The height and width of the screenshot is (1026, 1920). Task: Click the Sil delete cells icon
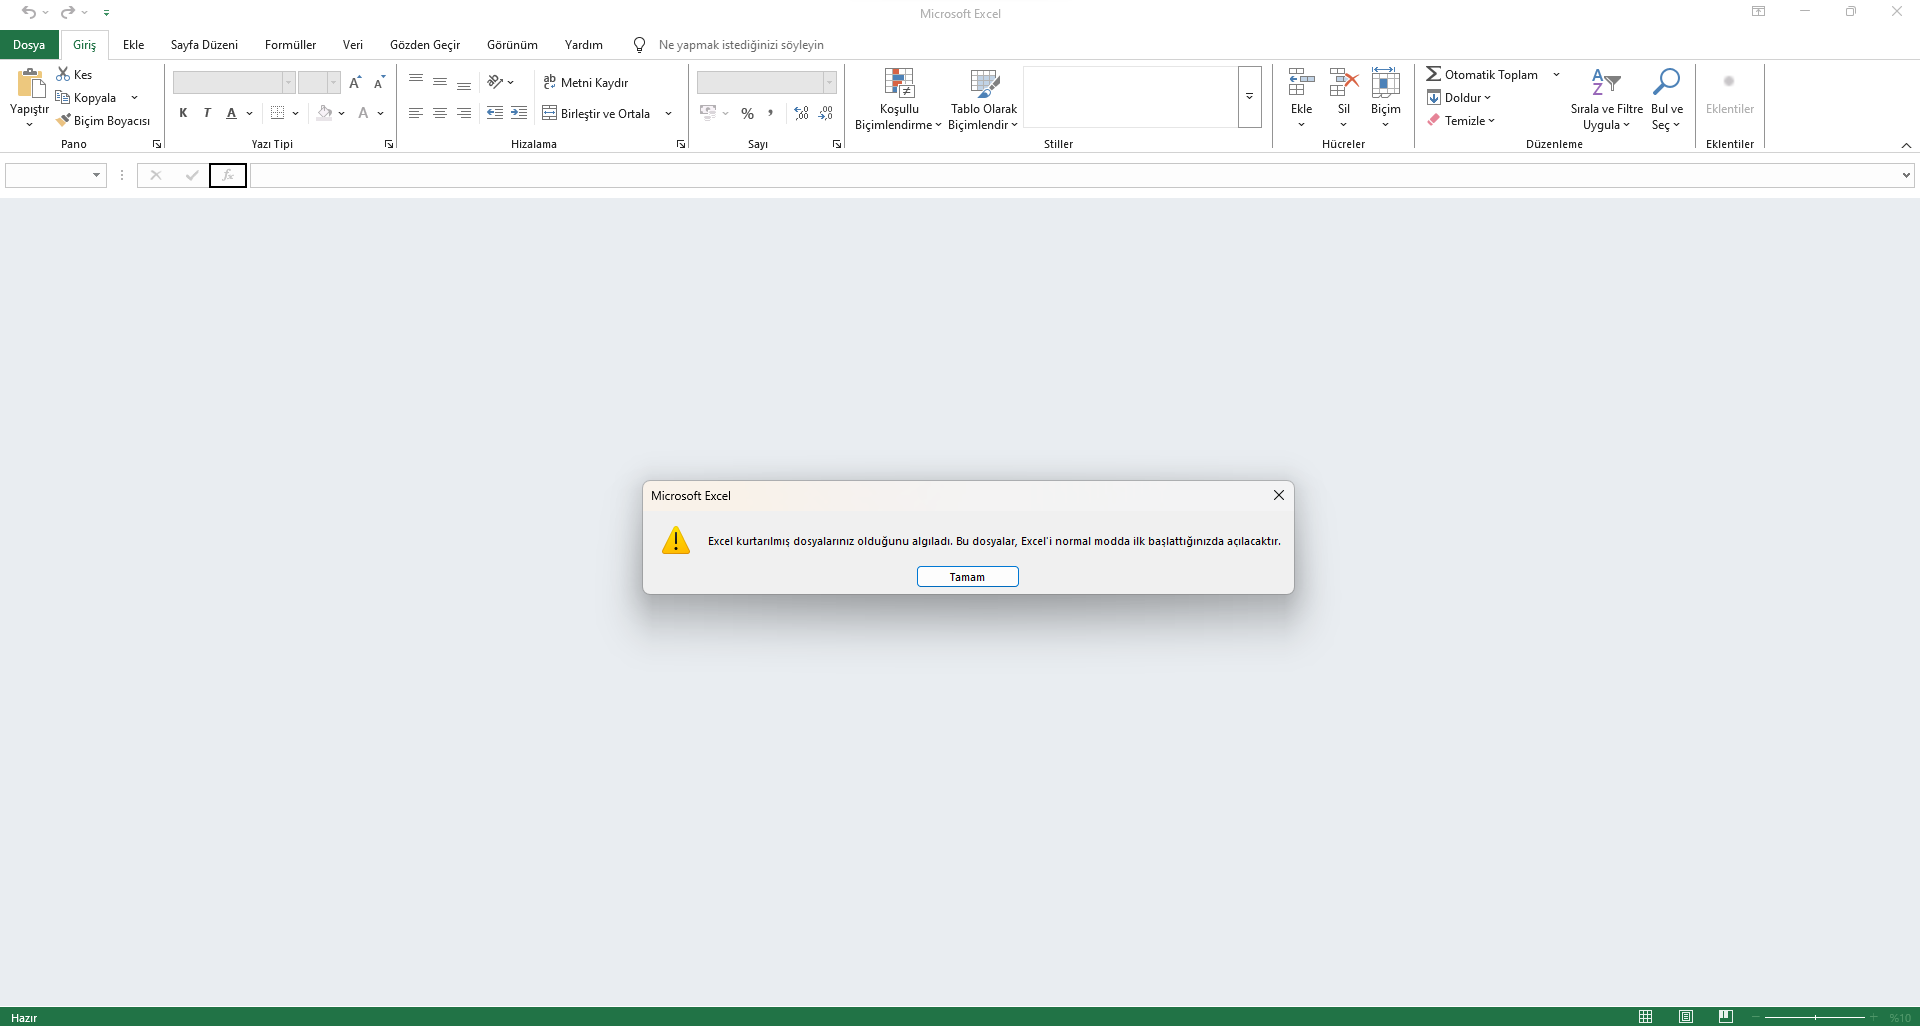(x=1344, y=82)
